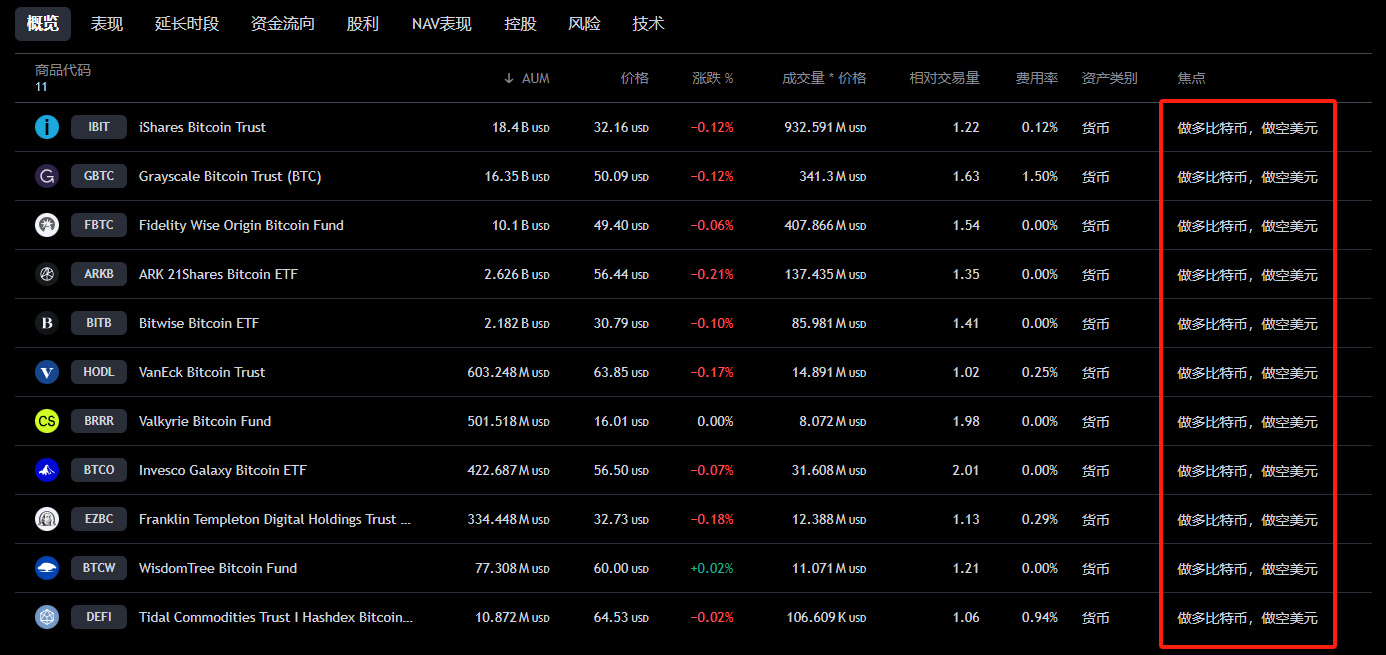Screen dimensions: 1386x655
Task: Sort by the 商品代码 column header
Action: tap(63, 70)
